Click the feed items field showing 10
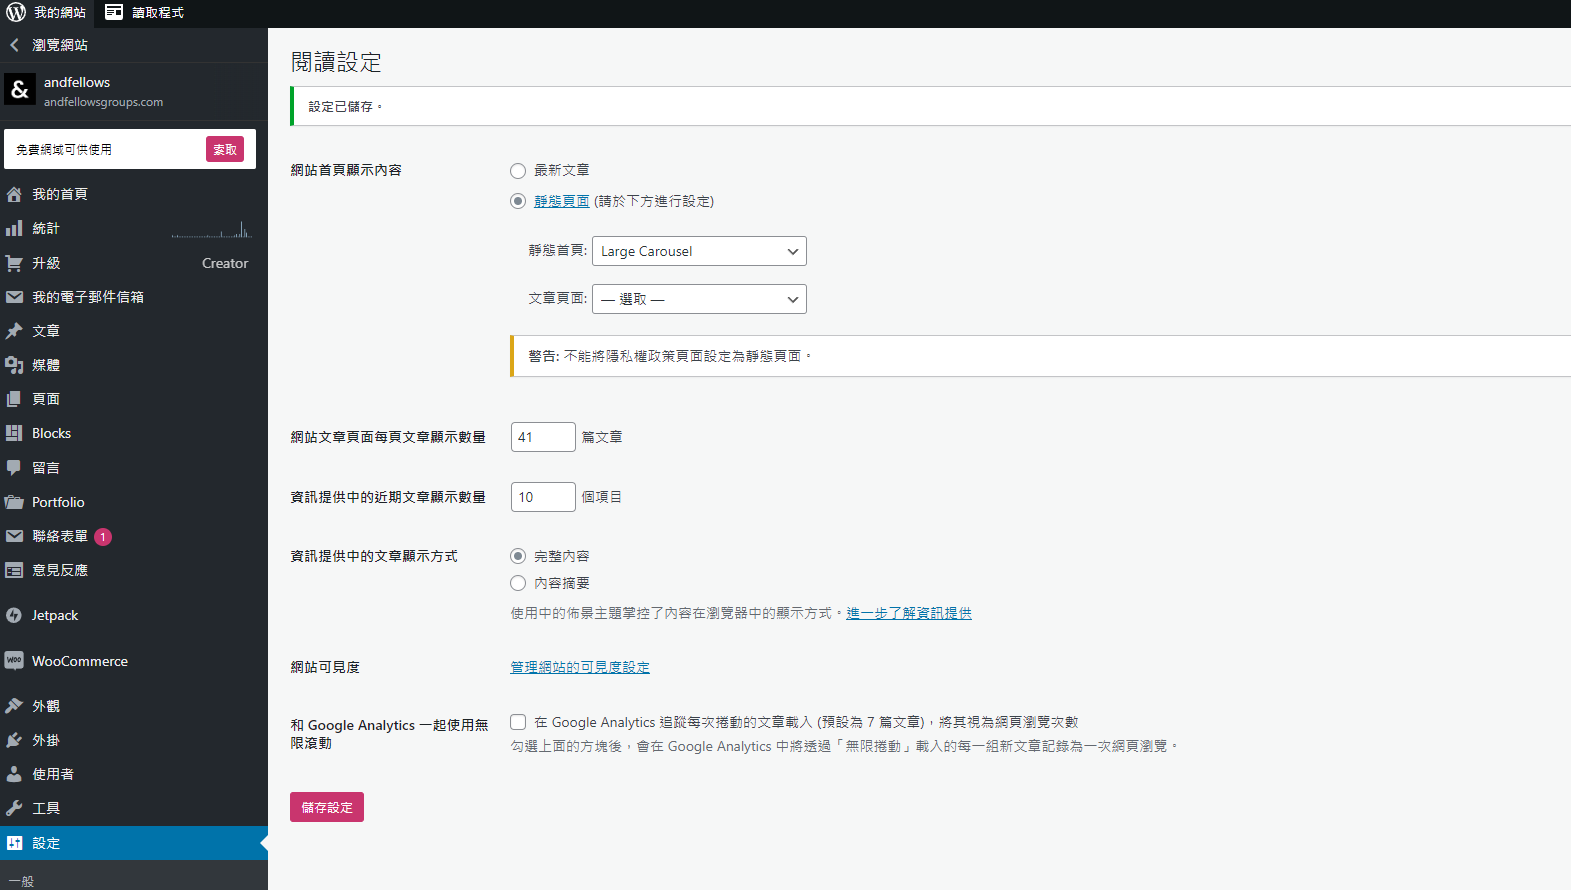 [543, 497]
